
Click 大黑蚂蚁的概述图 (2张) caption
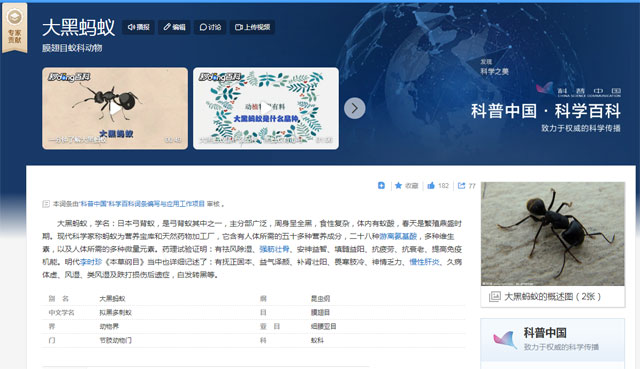[552, 297]
